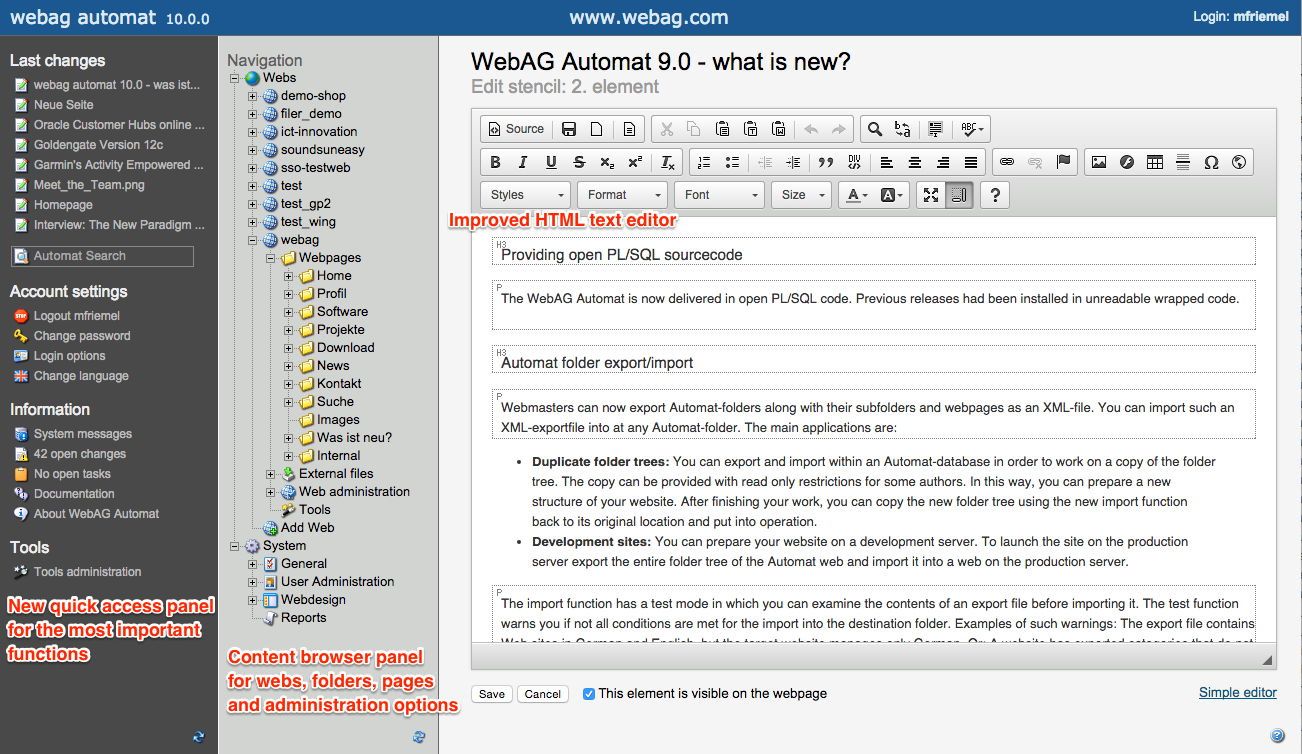This screenshot has width=1302, height=754.
Task: Insert a special character with the omega icon
Action: pyautogui.click(x=1211, y=162)
